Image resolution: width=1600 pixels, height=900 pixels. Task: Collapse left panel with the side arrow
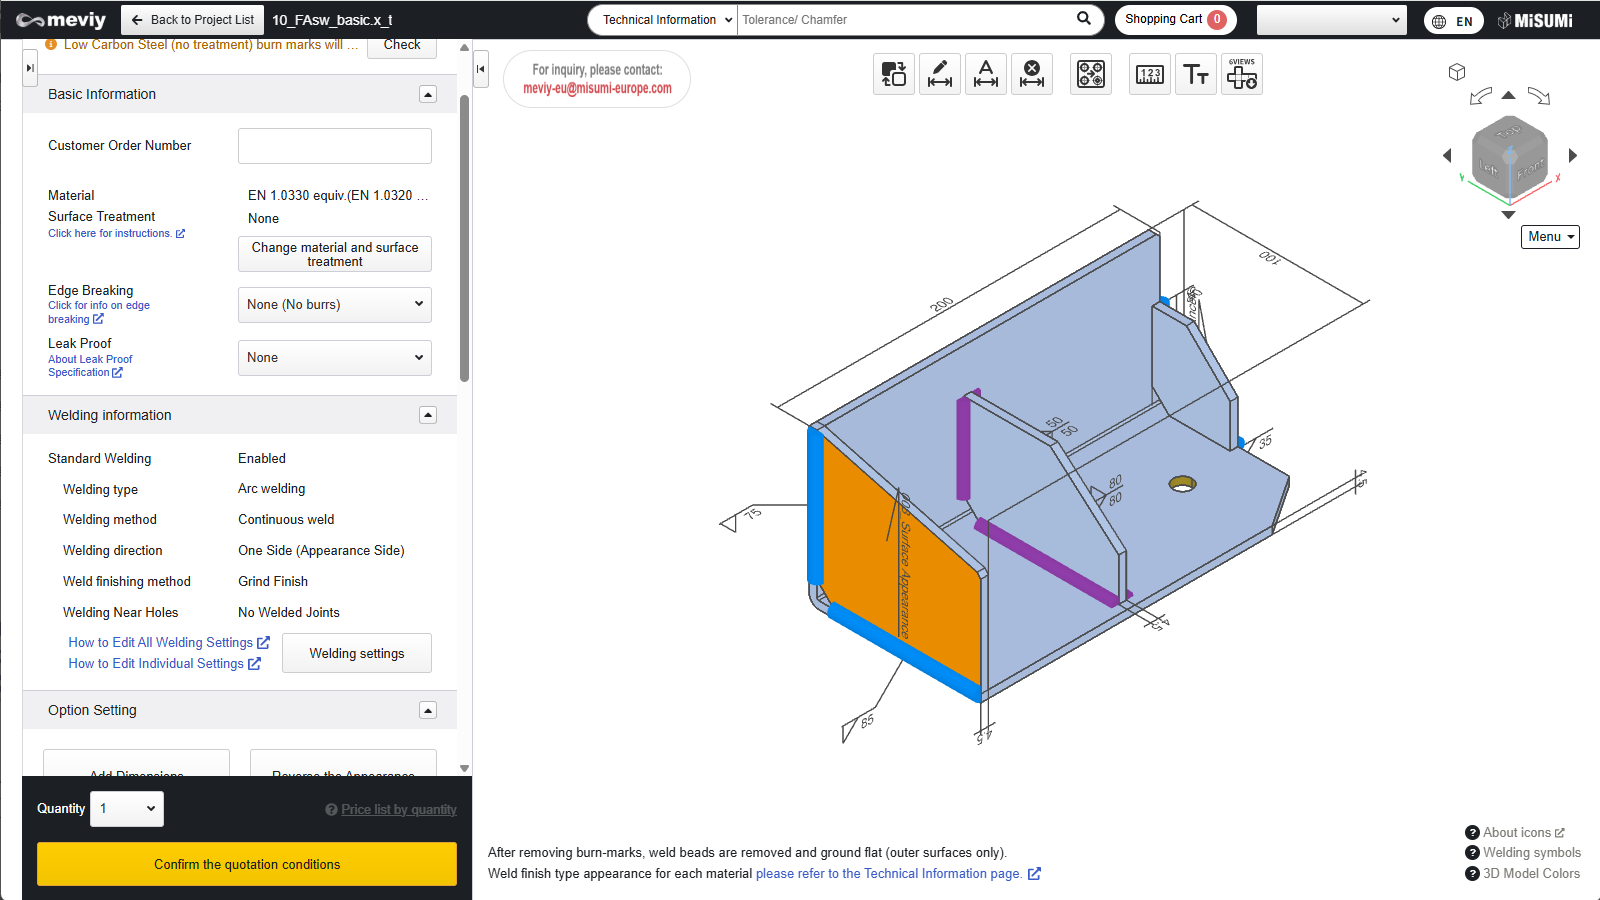[x=30, y=68]
